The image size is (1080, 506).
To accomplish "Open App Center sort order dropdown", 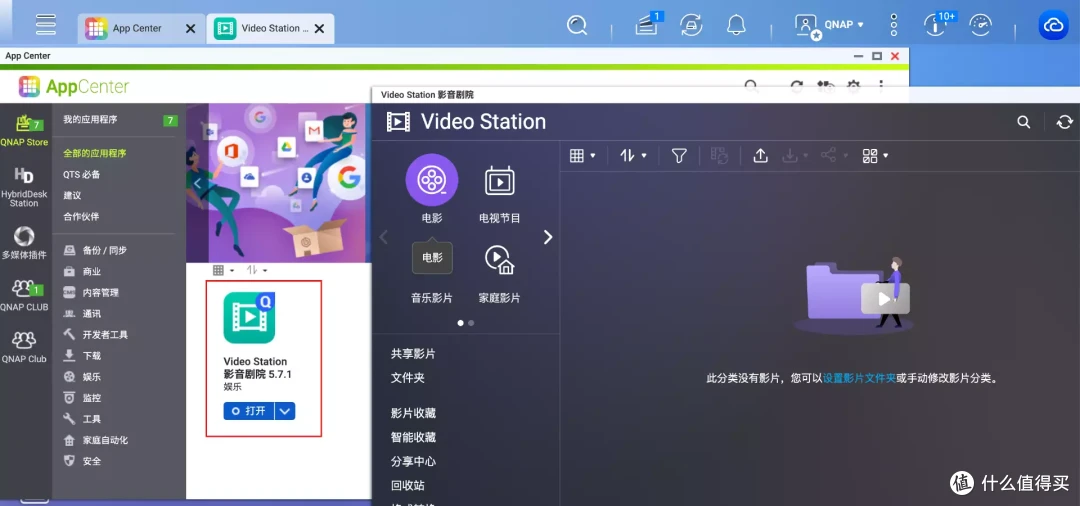I will [x=257, y=271].
